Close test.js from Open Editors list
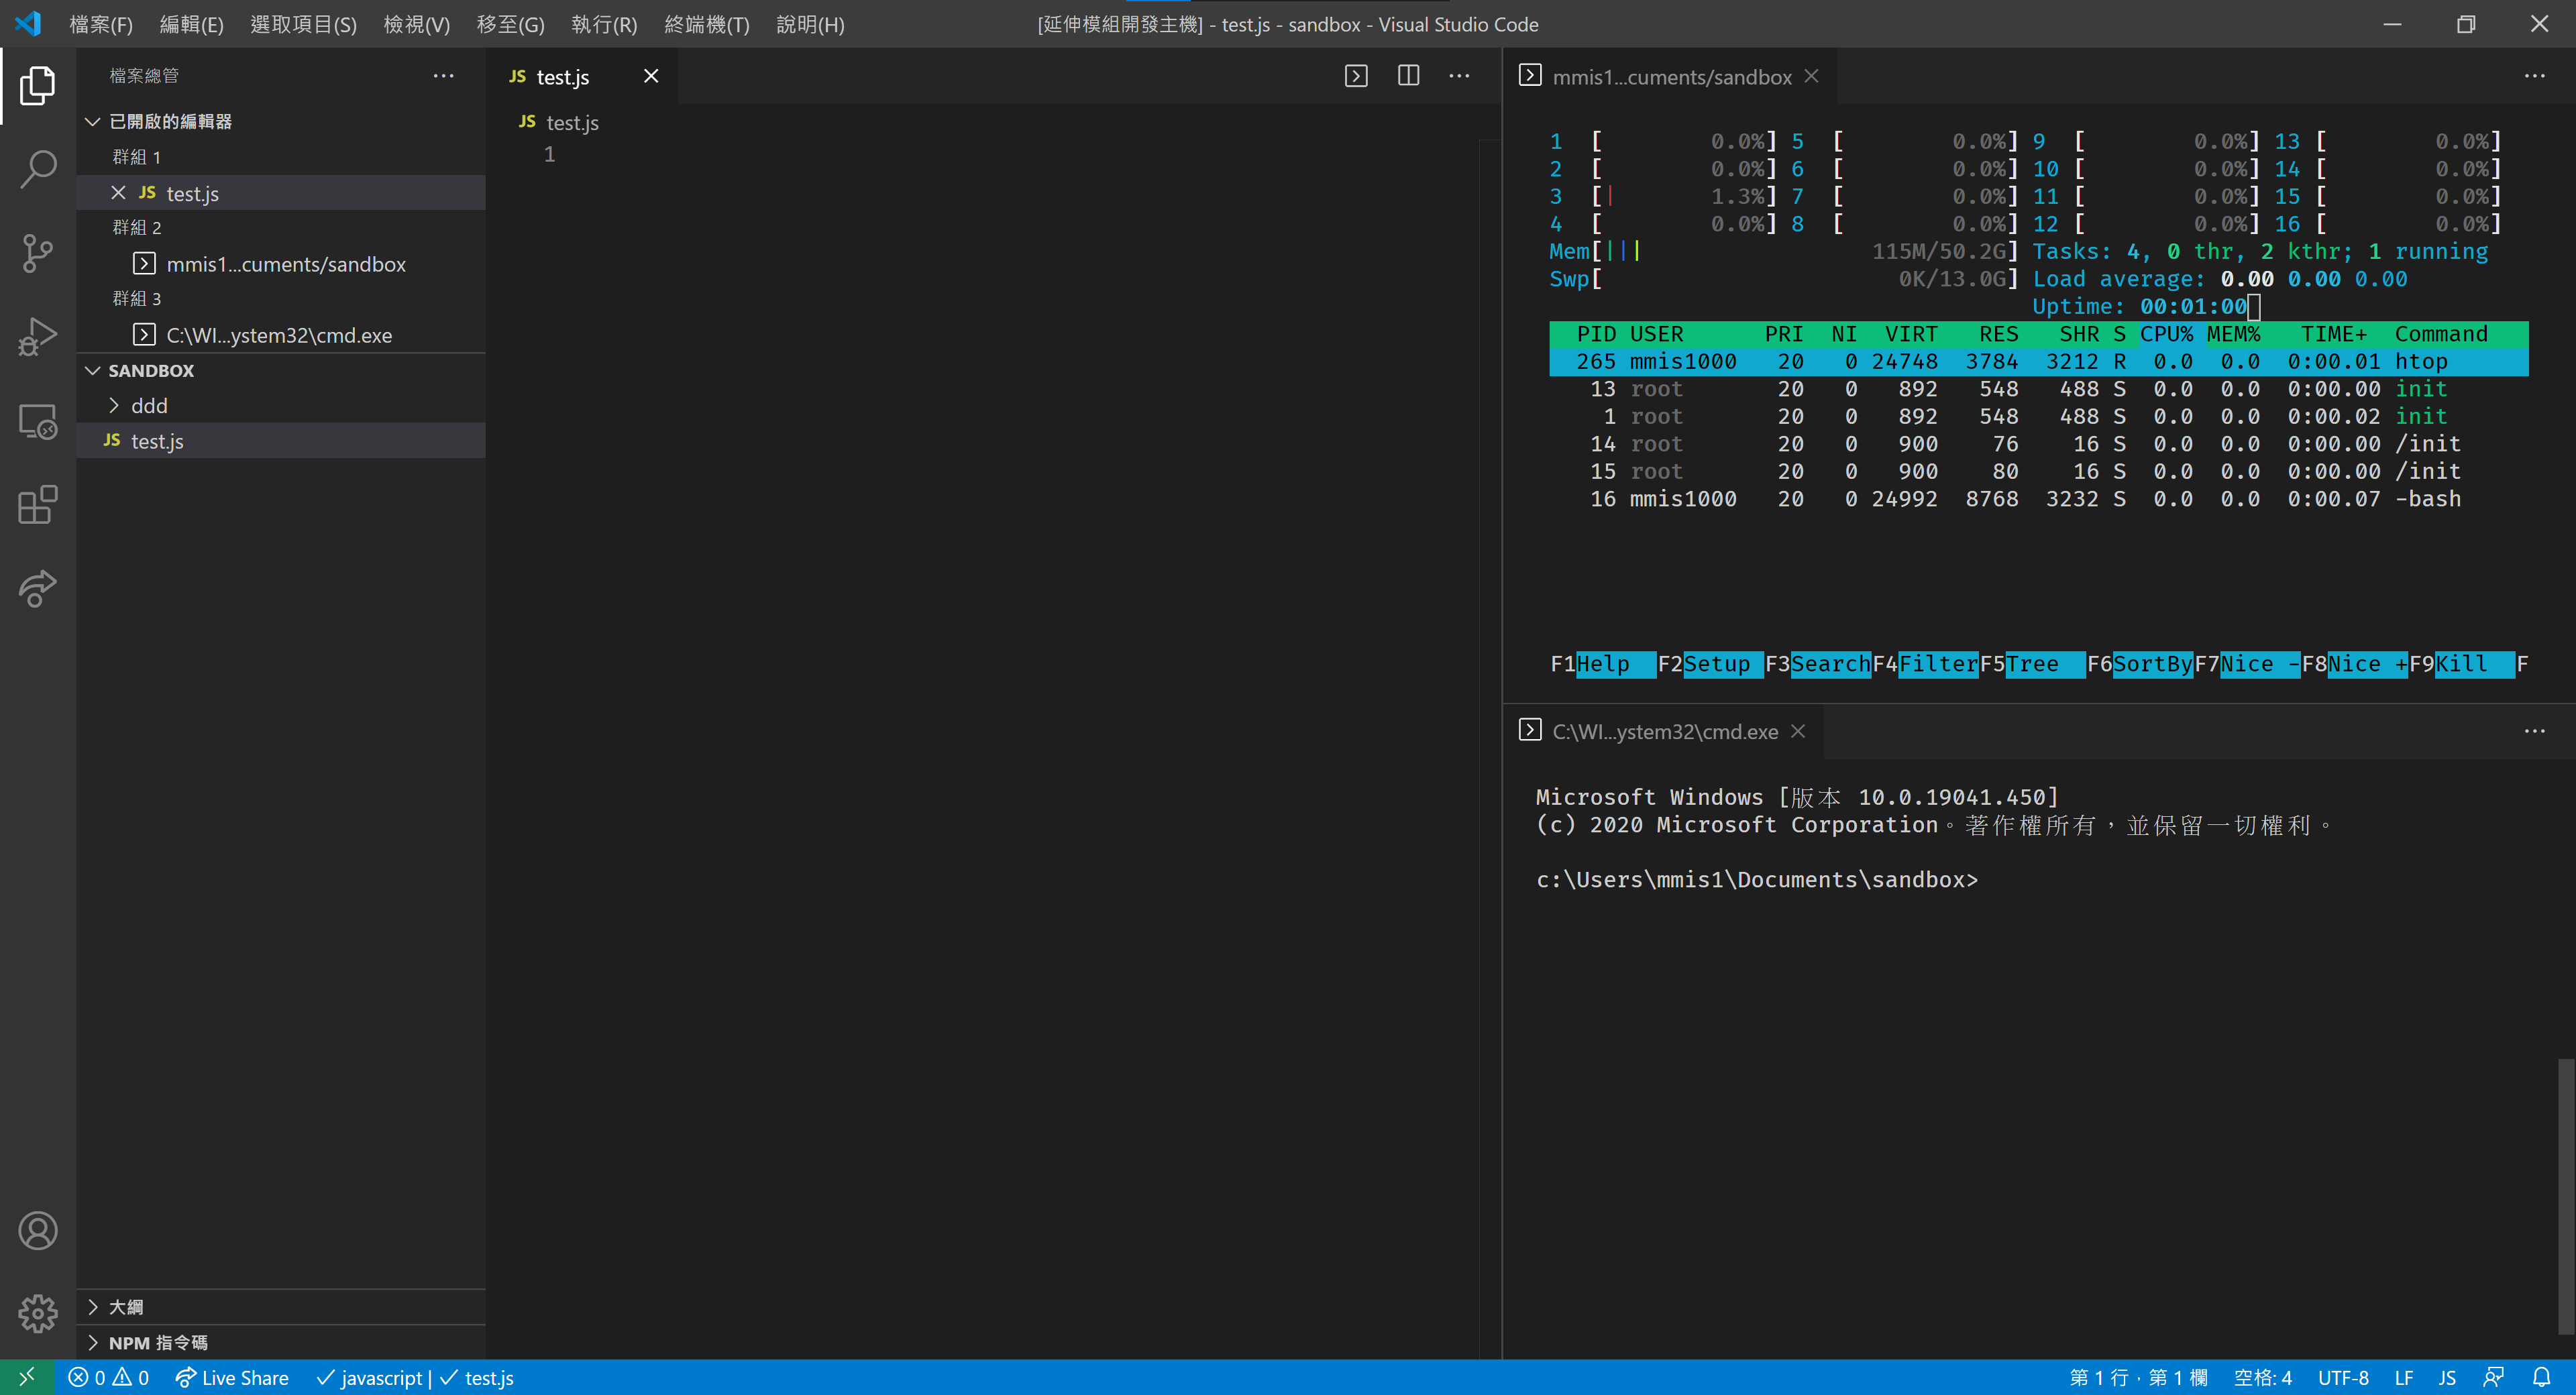 (118, 193)
